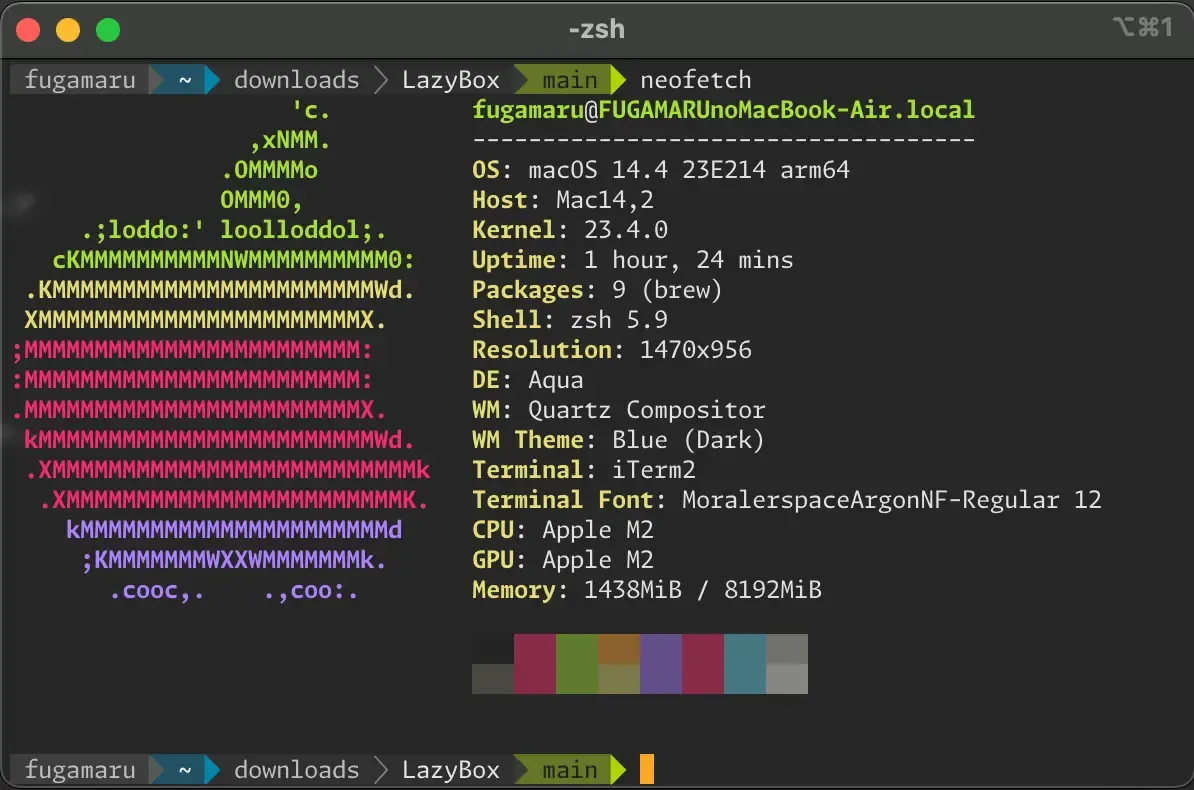Viewport: 1194px width, 790px height.
Task: Click the Kernel: 23.4.0 line
Action: coord(570,230)
